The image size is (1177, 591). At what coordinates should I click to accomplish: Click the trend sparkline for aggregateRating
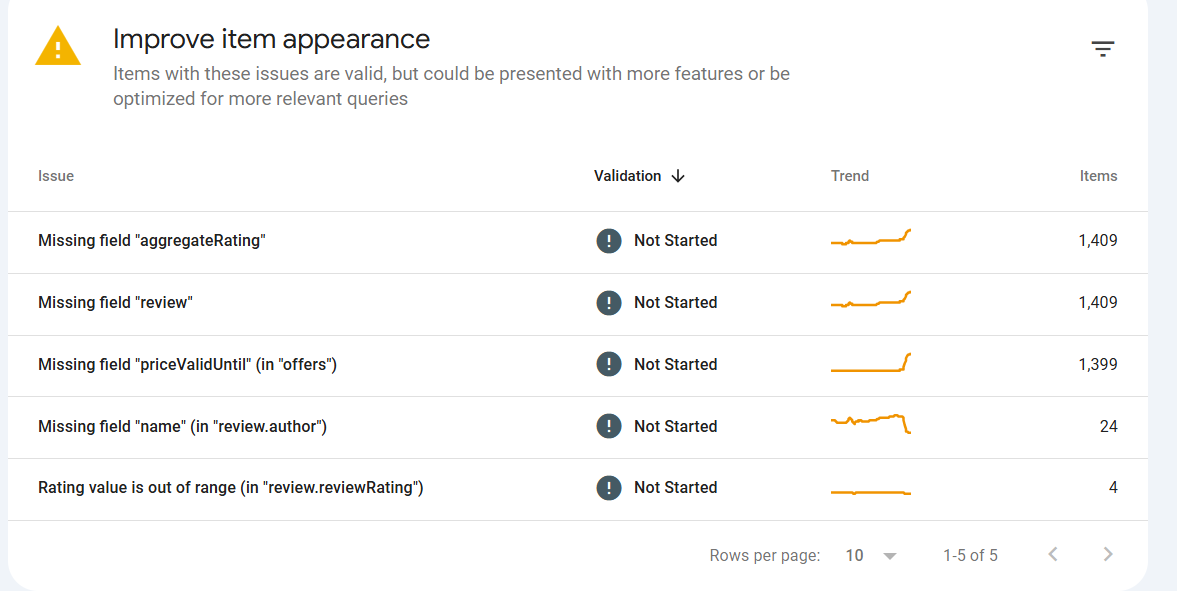[871, 238]
